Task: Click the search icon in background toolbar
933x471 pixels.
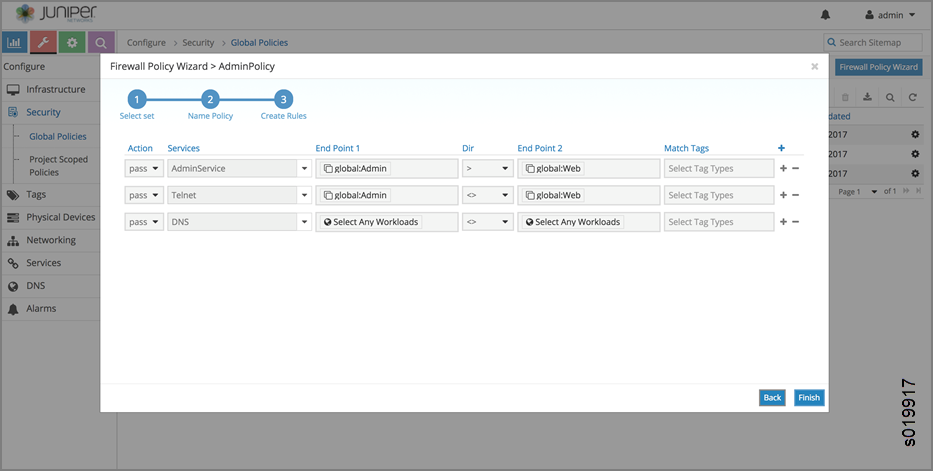Action: coord(890,97)
